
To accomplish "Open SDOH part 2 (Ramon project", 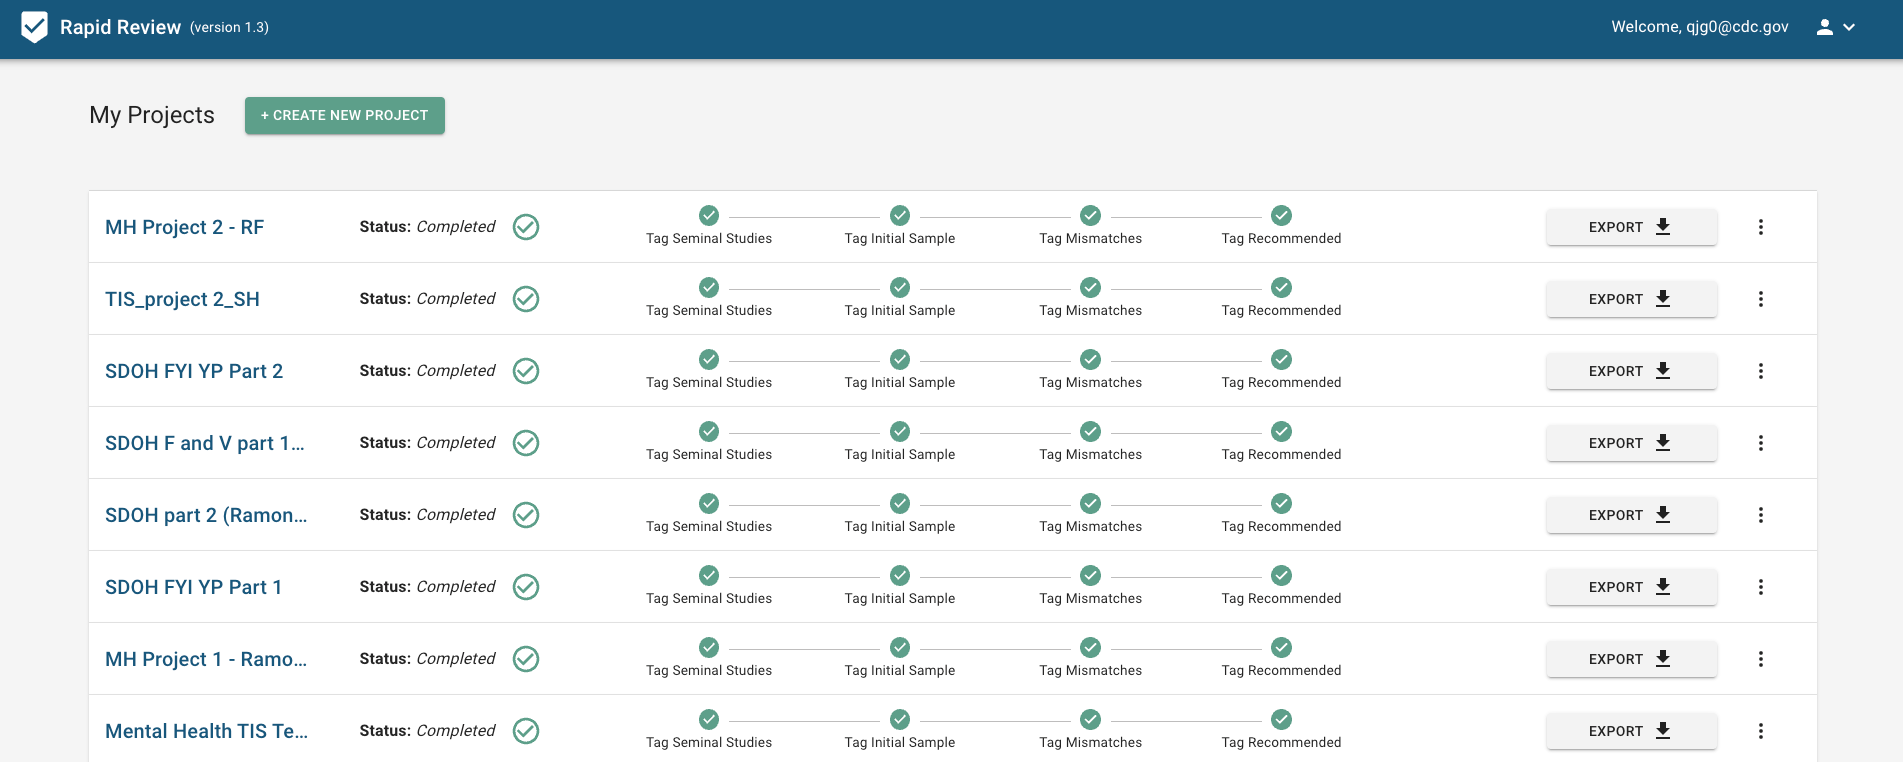I will (x=206, y=515).
